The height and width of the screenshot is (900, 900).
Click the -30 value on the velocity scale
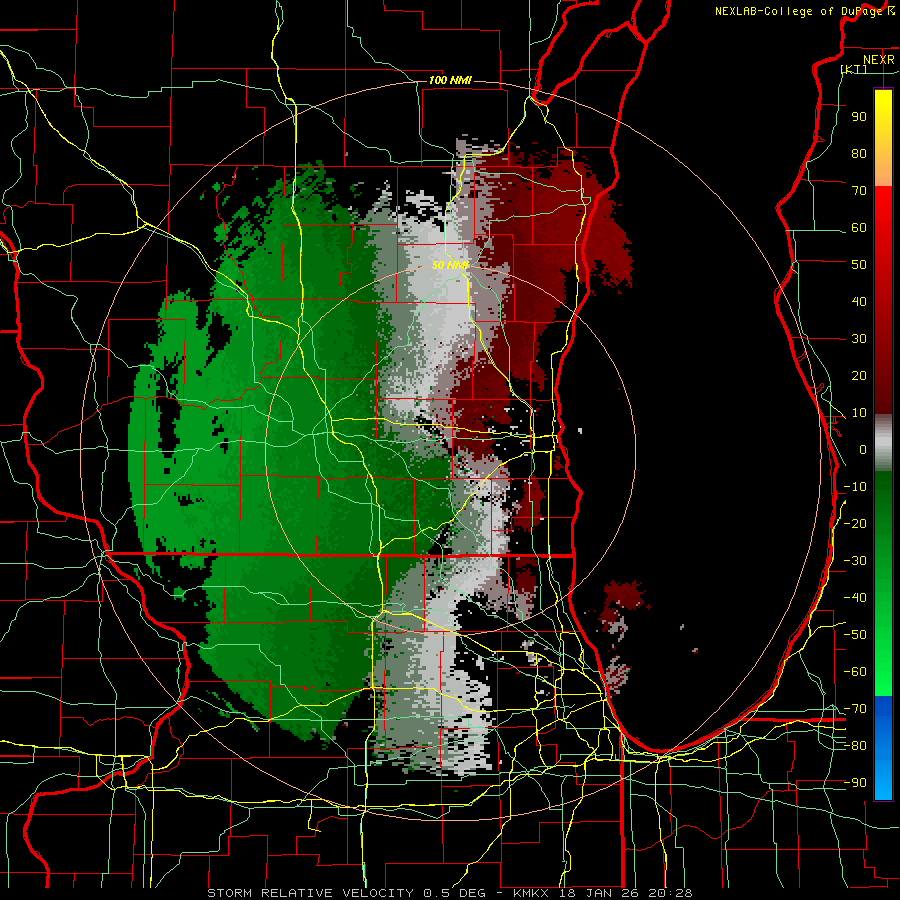coord(855,561)
